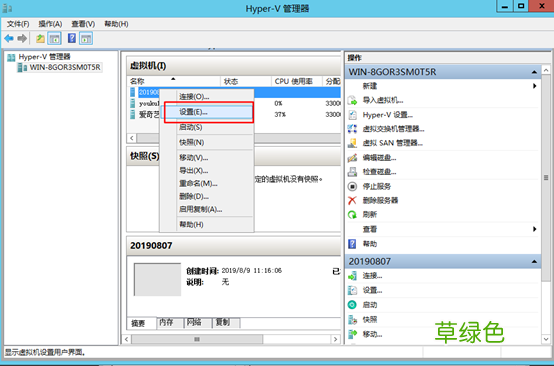
Task: Click the Back arrow toolbar icon
Action: tap(9, 38)
